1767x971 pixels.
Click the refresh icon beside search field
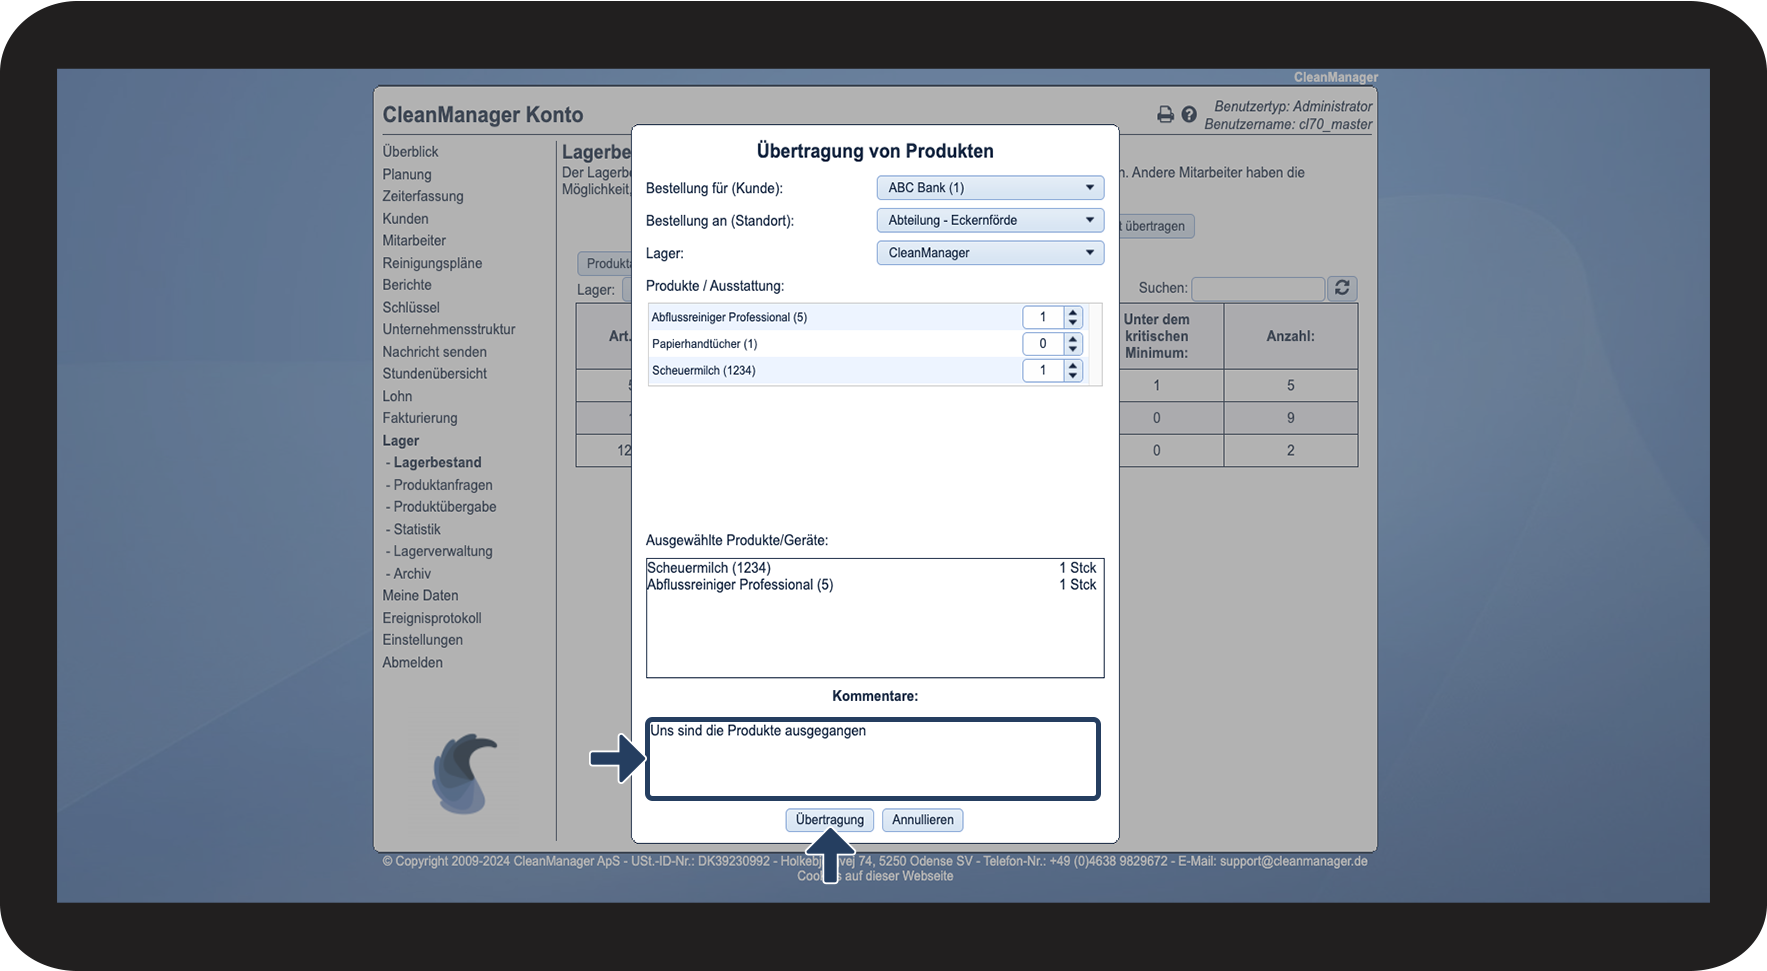1342,288
